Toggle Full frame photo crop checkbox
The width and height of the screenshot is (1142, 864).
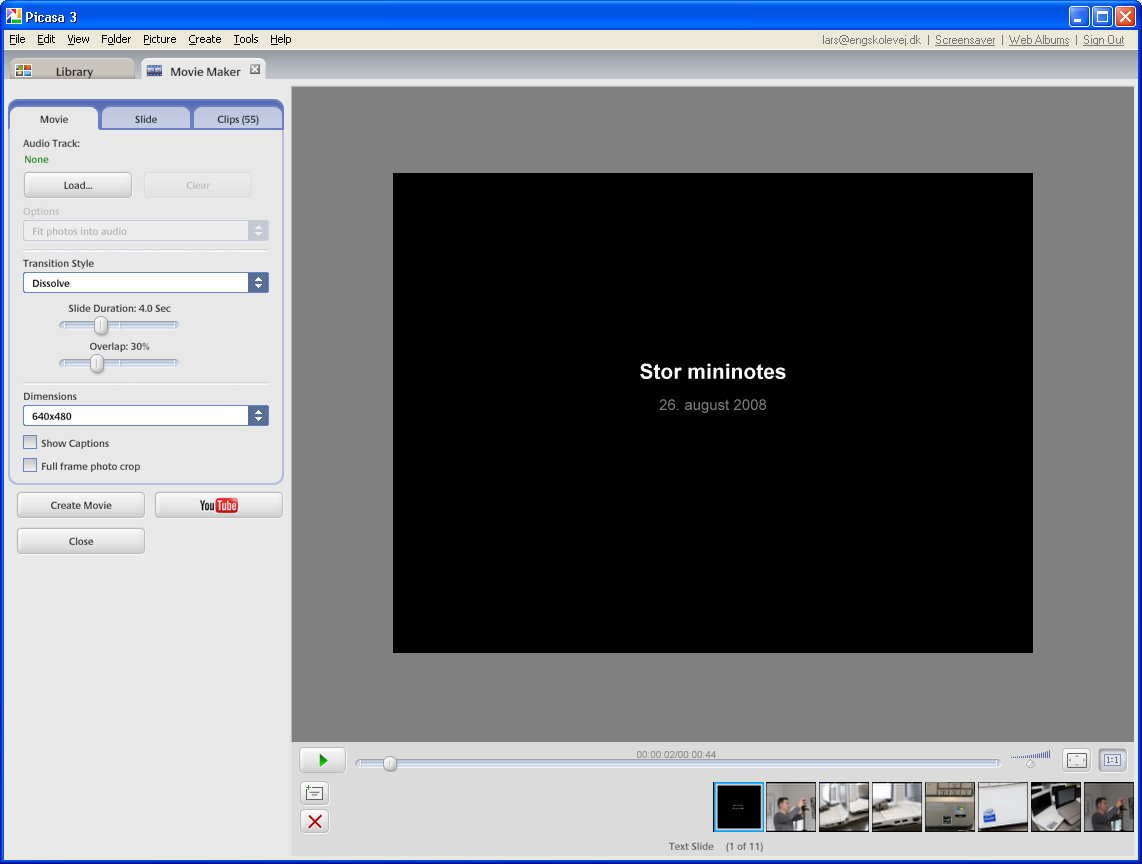30,466
